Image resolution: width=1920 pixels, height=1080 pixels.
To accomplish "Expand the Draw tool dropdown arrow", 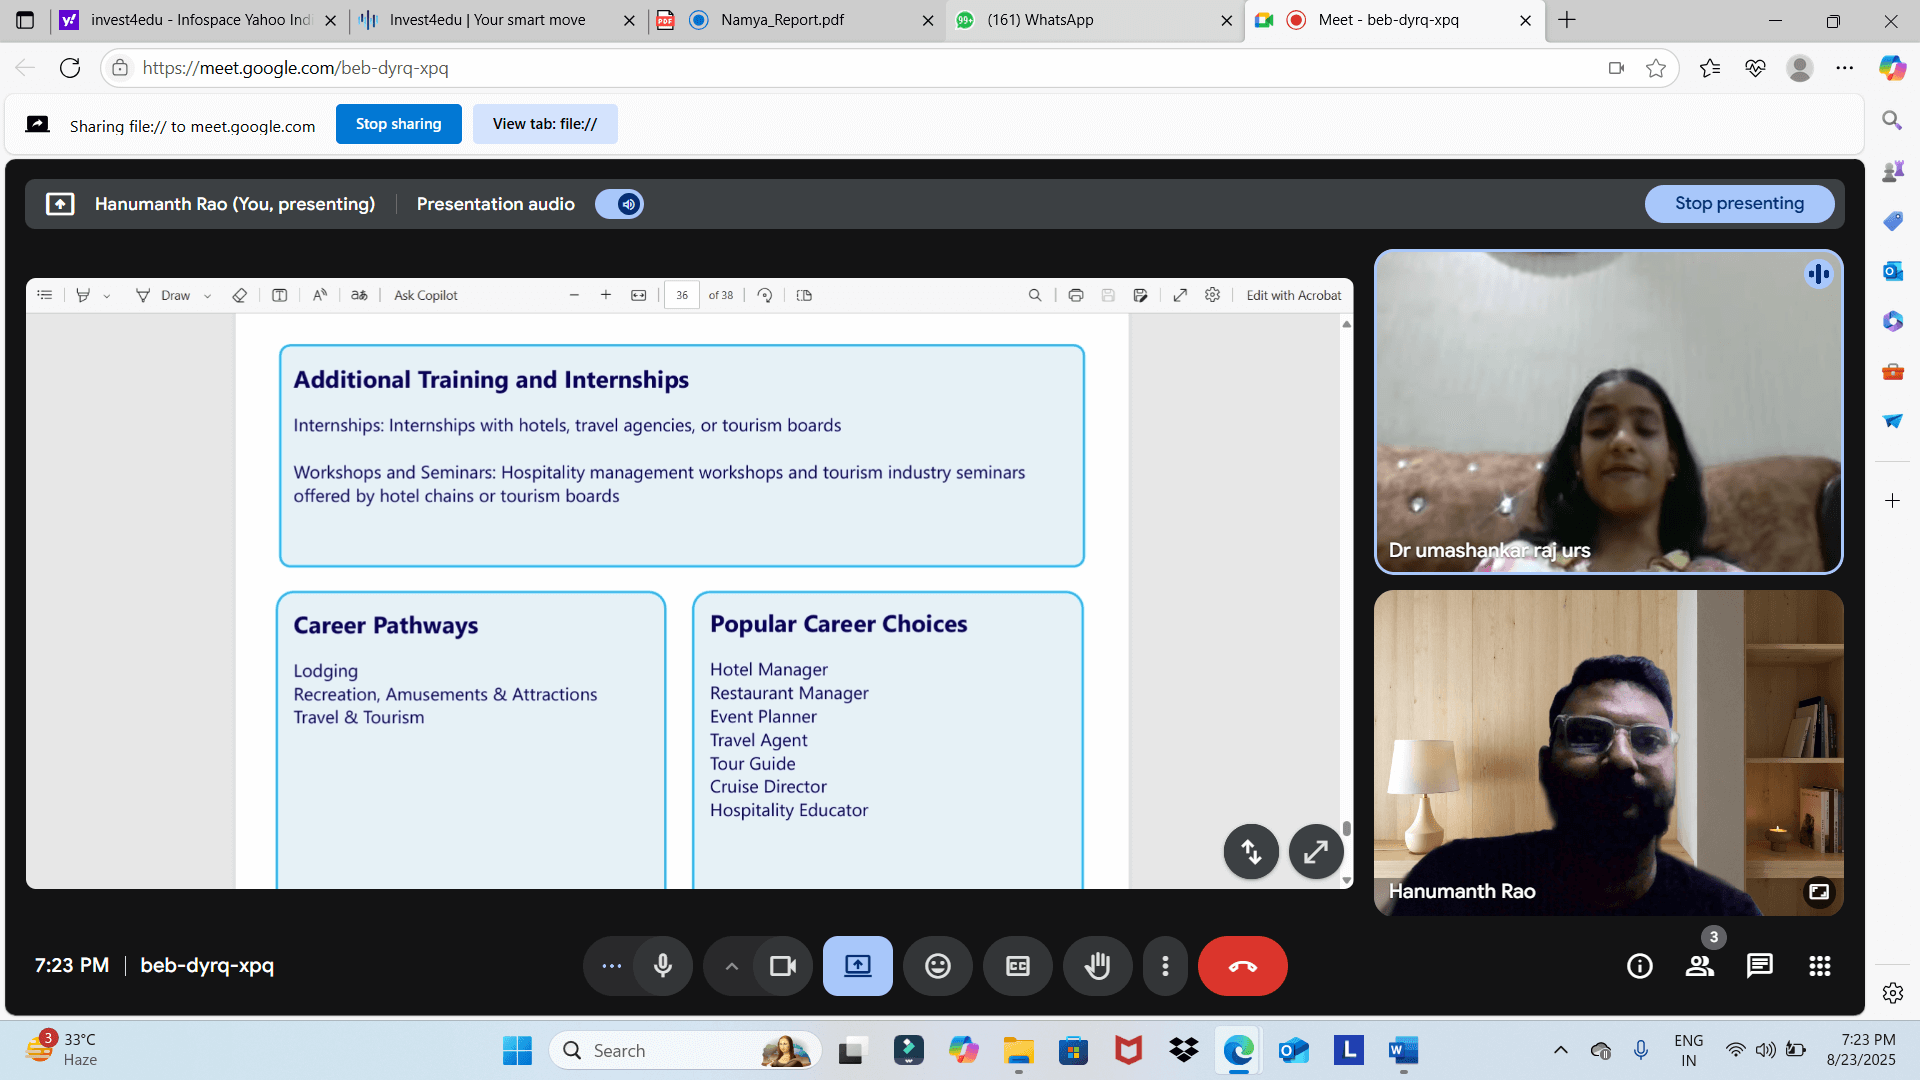I will [207, 296].
